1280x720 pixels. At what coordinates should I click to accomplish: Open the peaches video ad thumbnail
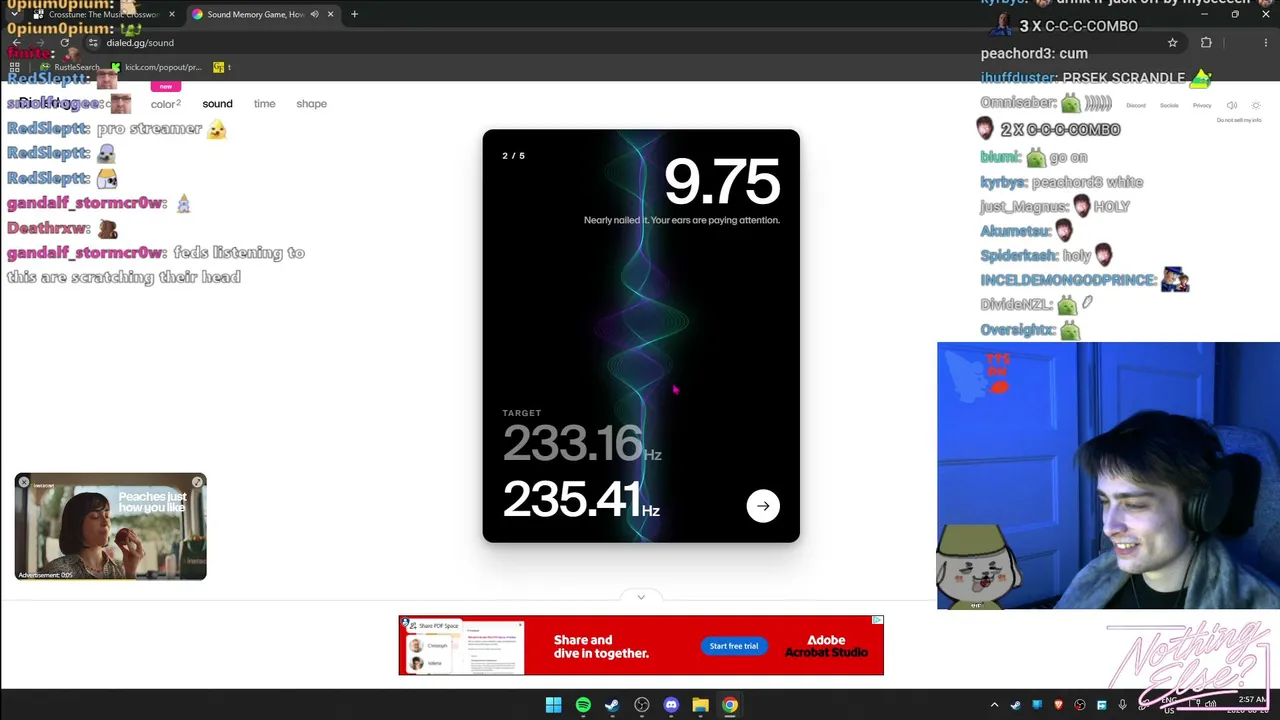click(110, 527)
